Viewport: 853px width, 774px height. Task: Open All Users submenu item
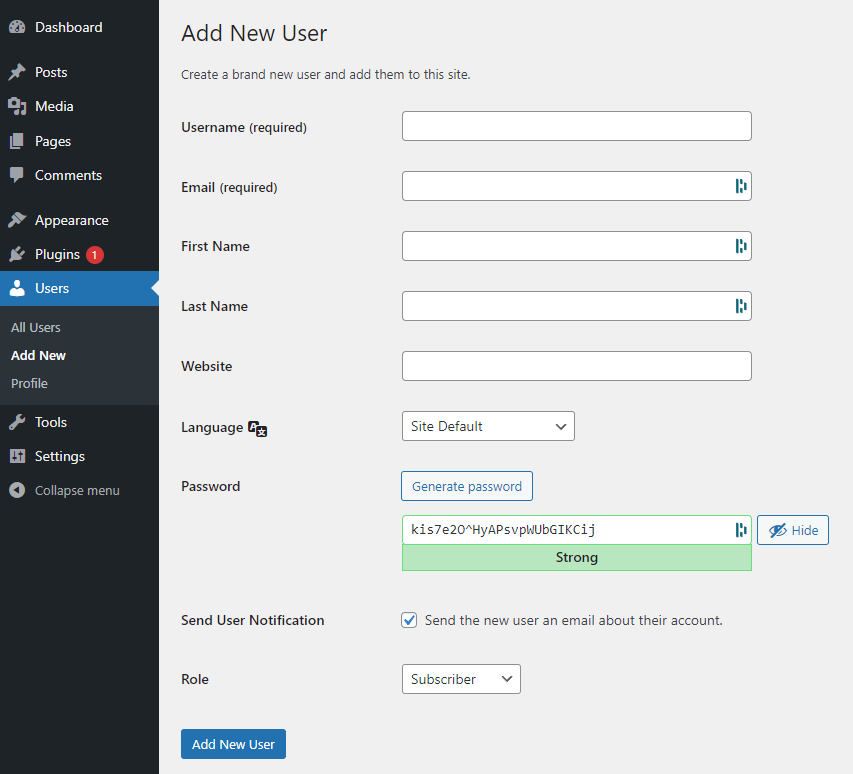point(36,327)
